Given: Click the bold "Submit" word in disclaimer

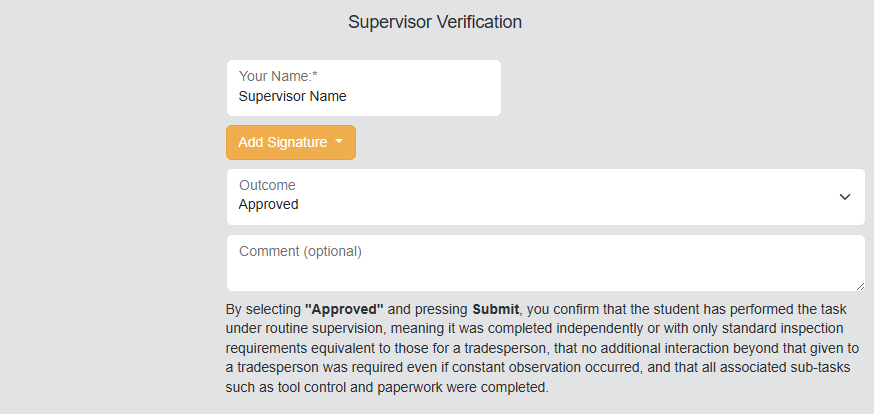Looking at the screenshot, I should click(x=495, y=308).
